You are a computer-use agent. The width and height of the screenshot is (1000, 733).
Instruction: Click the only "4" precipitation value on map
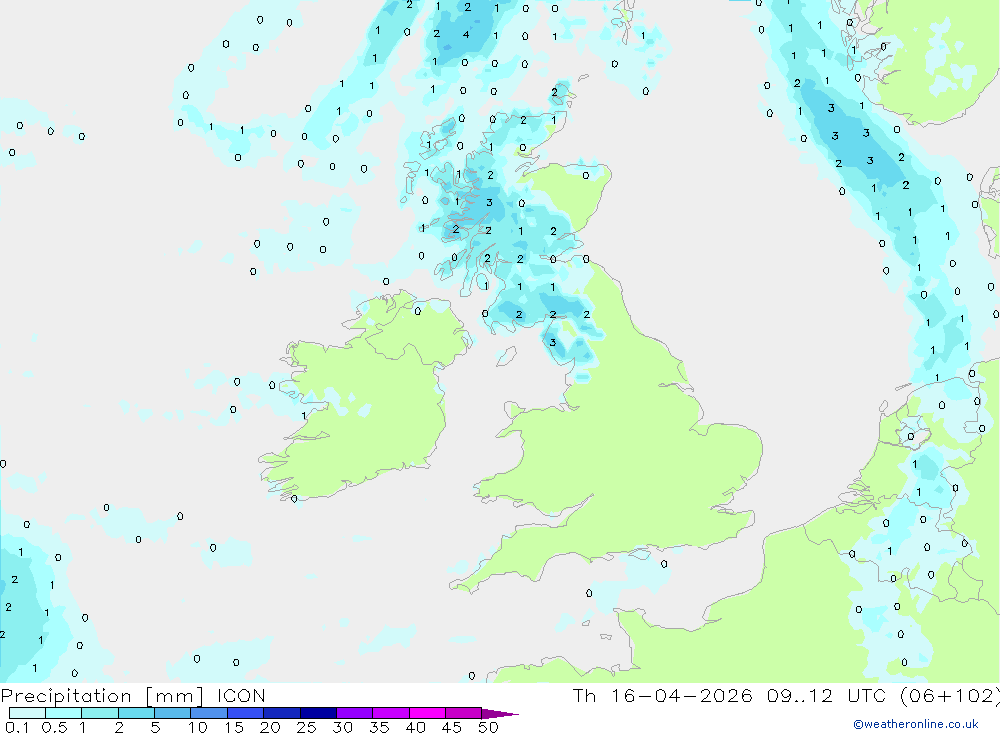click(466, 34)
